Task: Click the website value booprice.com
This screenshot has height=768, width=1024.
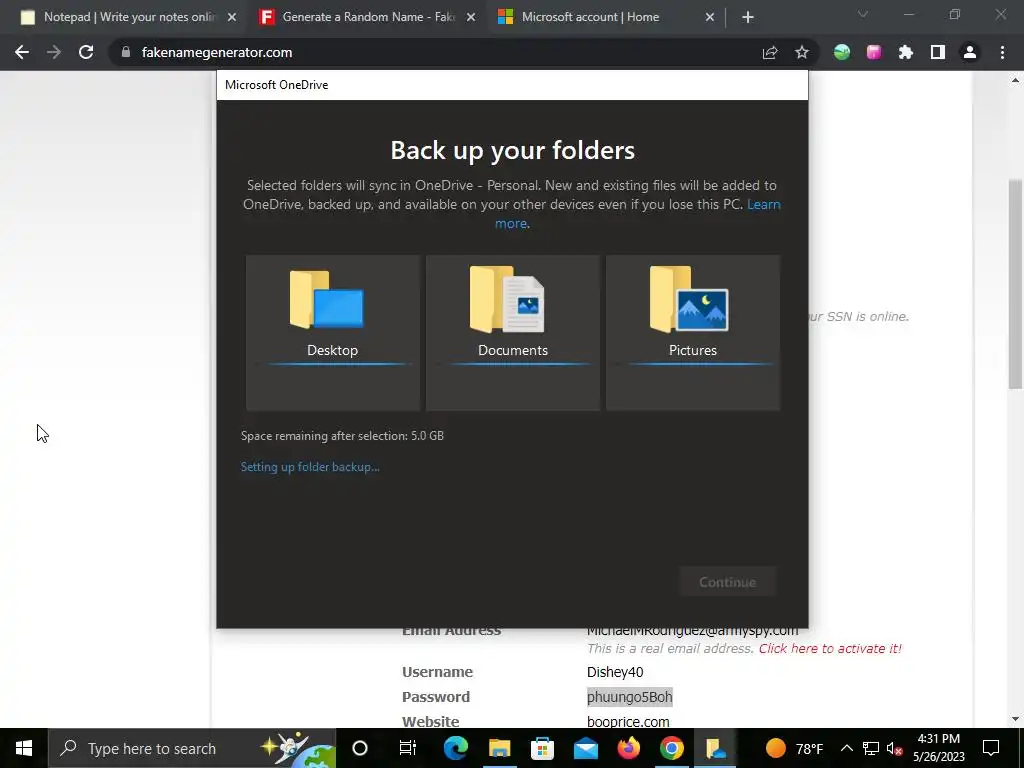Action: coord(628,722)
